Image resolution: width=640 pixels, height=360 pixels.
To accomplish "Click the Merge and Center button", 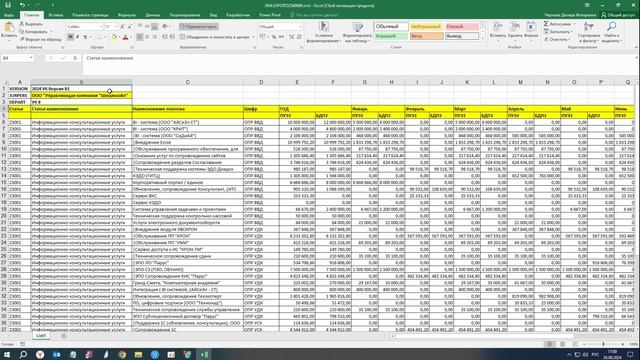I will tap(215, 37).
